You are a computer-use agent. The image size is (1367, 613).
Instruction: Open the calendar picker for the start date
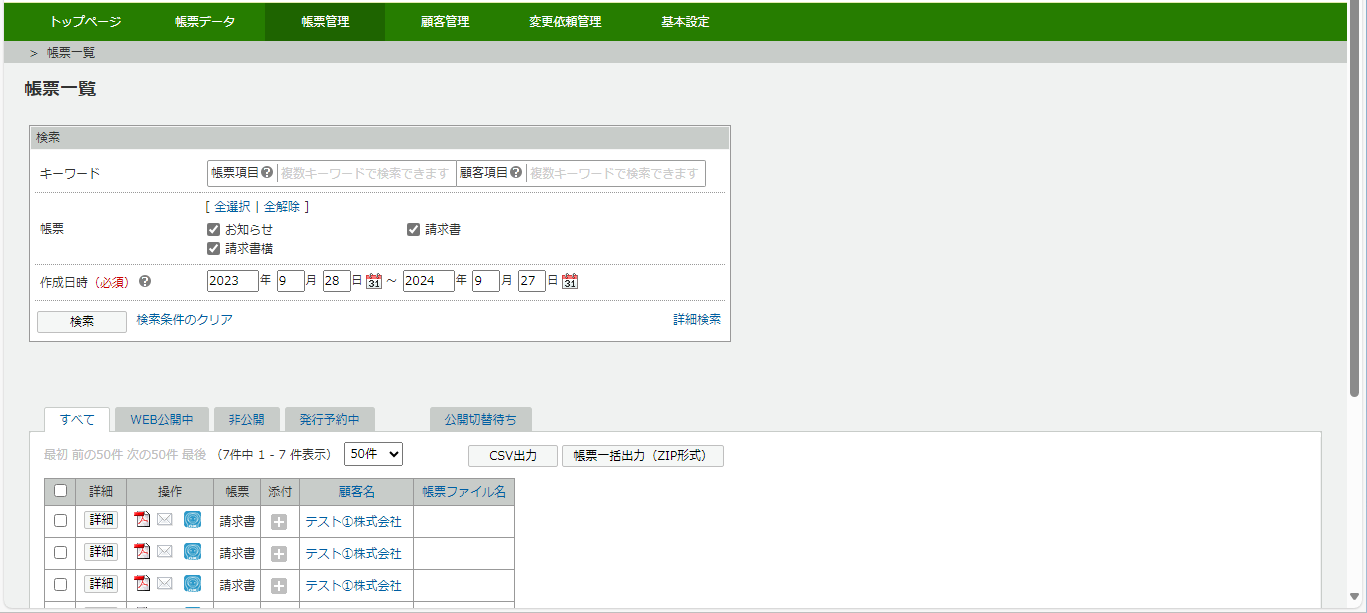point(373,280)
